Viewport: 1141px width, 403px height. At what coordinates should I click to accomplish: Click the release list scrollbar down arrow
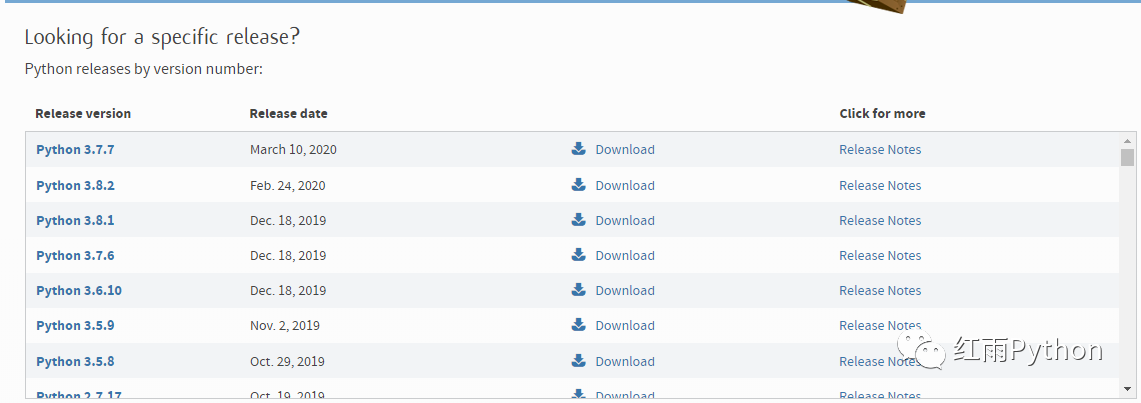1127,390
